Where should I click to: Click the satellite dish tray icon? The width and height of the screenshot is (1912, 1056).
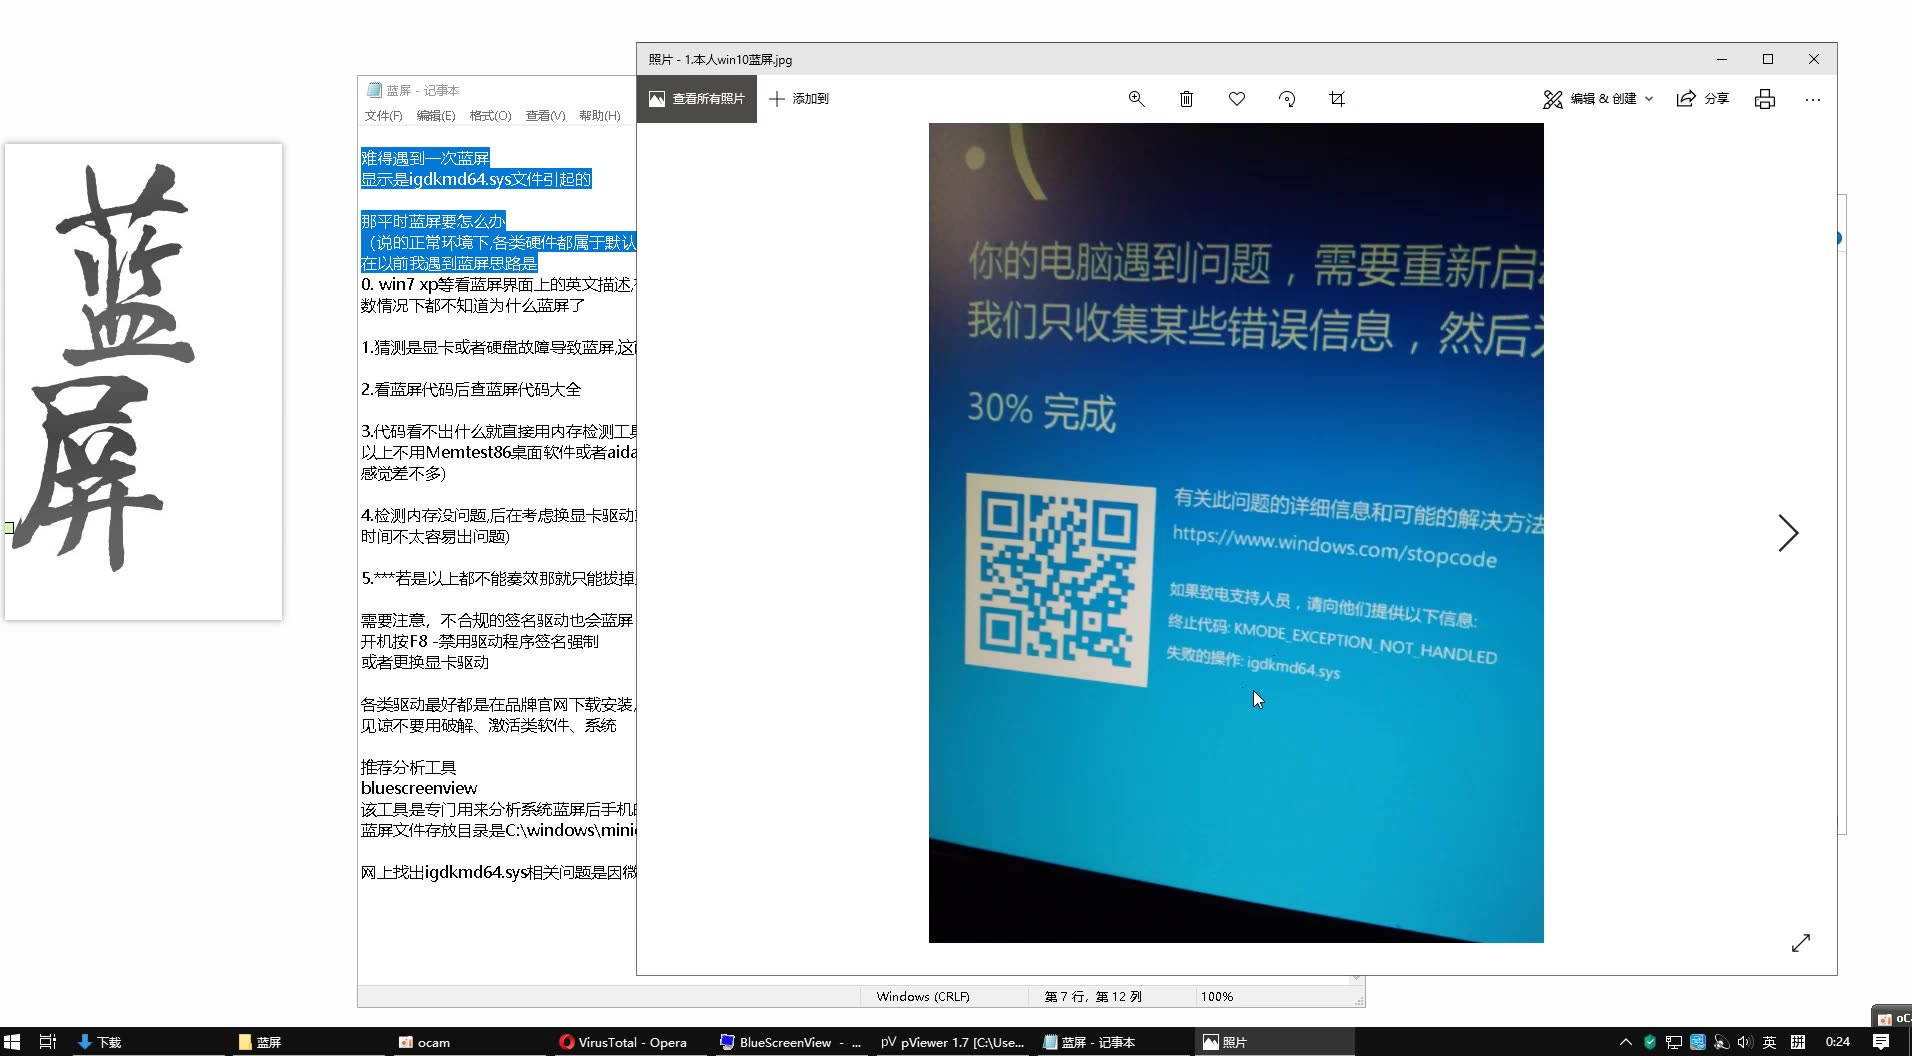pyautogui.click(x=1721, y=1042)
